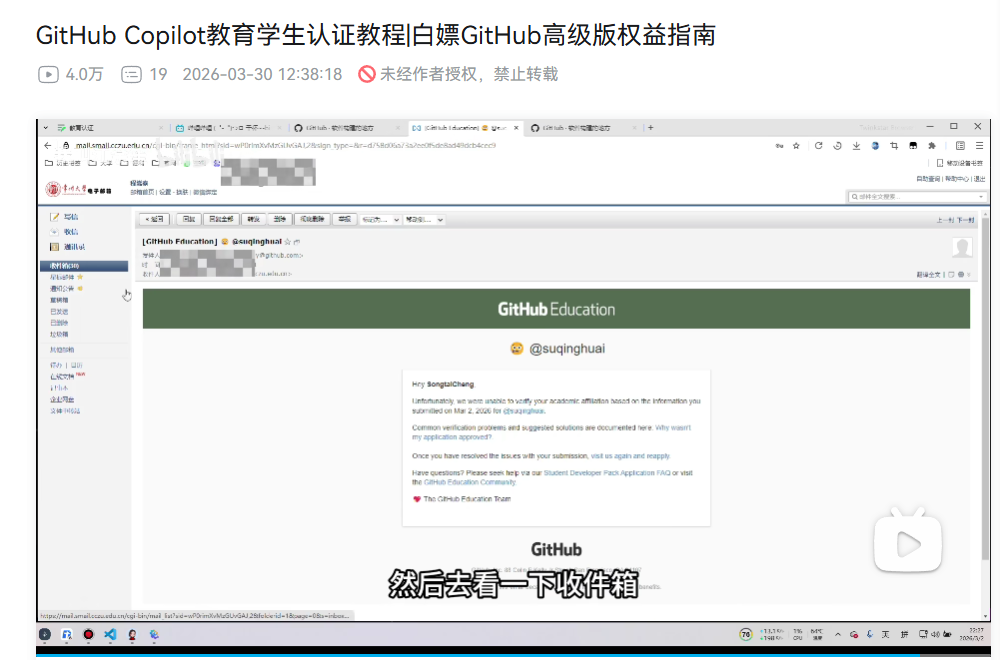Image resolution: width=1000 pixels, height=660 pixels.
Task: Open the extensions puzzle icon
Action: pos(932,145)
